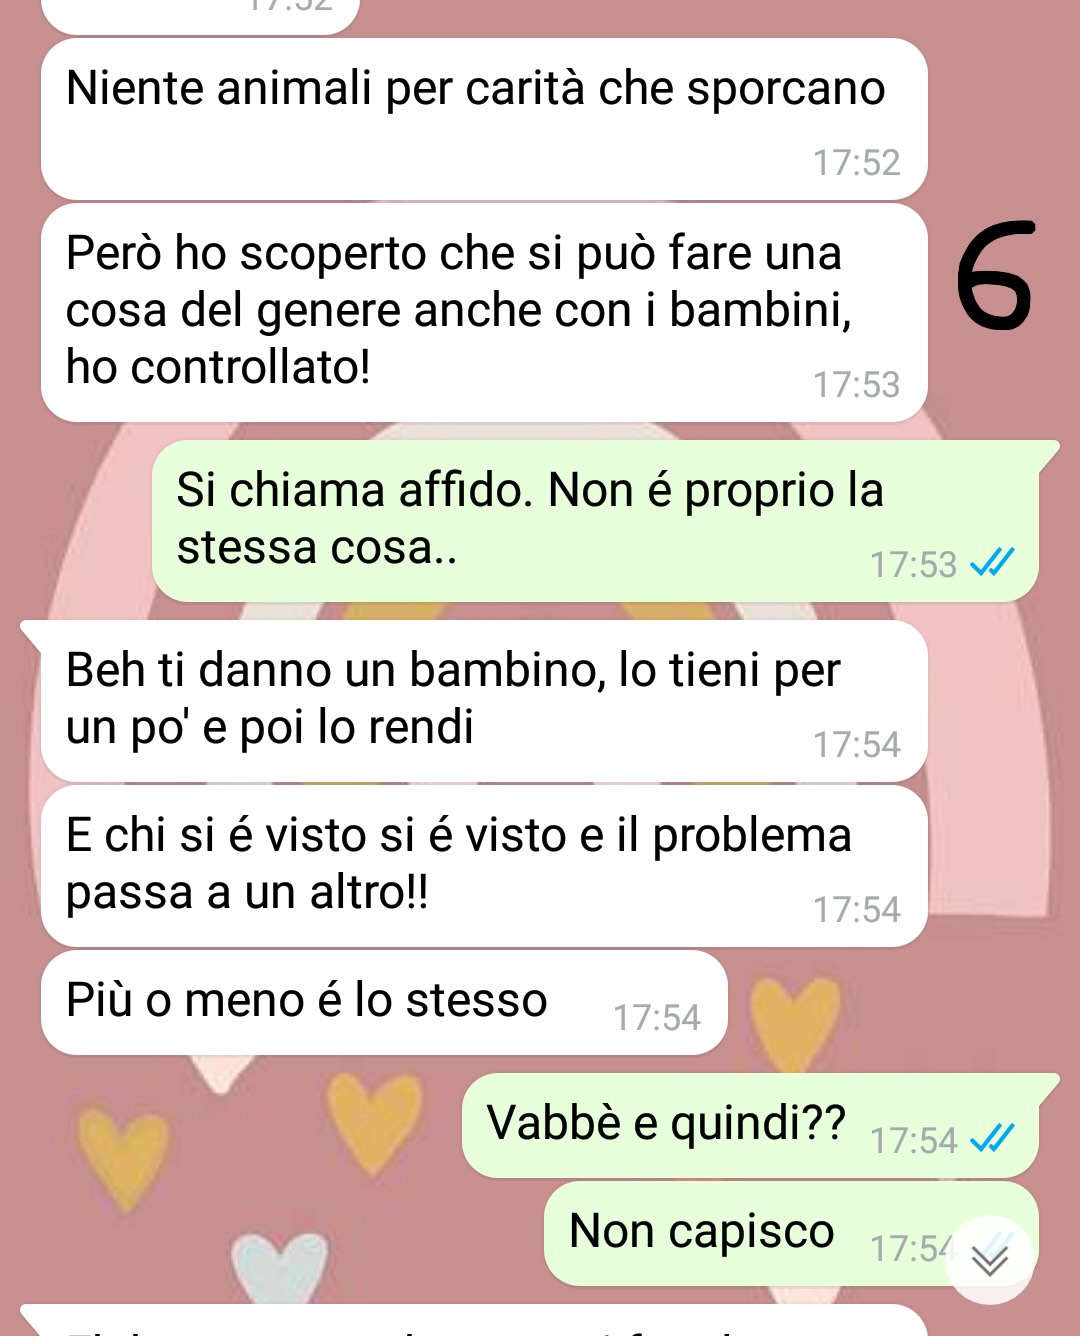Tap 17:52 timestamp under 'Niente animali' message

856,163
